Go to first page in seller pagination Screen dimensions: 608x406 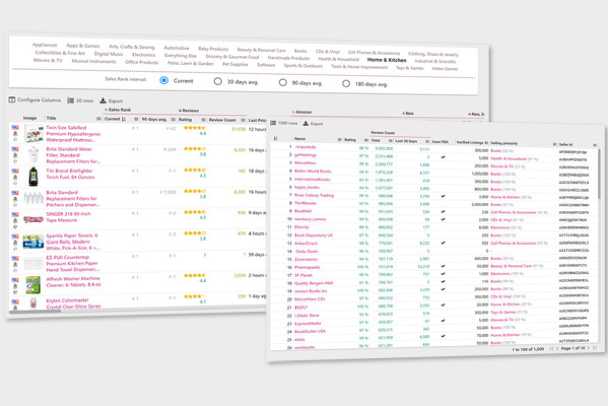click(551, 349)
